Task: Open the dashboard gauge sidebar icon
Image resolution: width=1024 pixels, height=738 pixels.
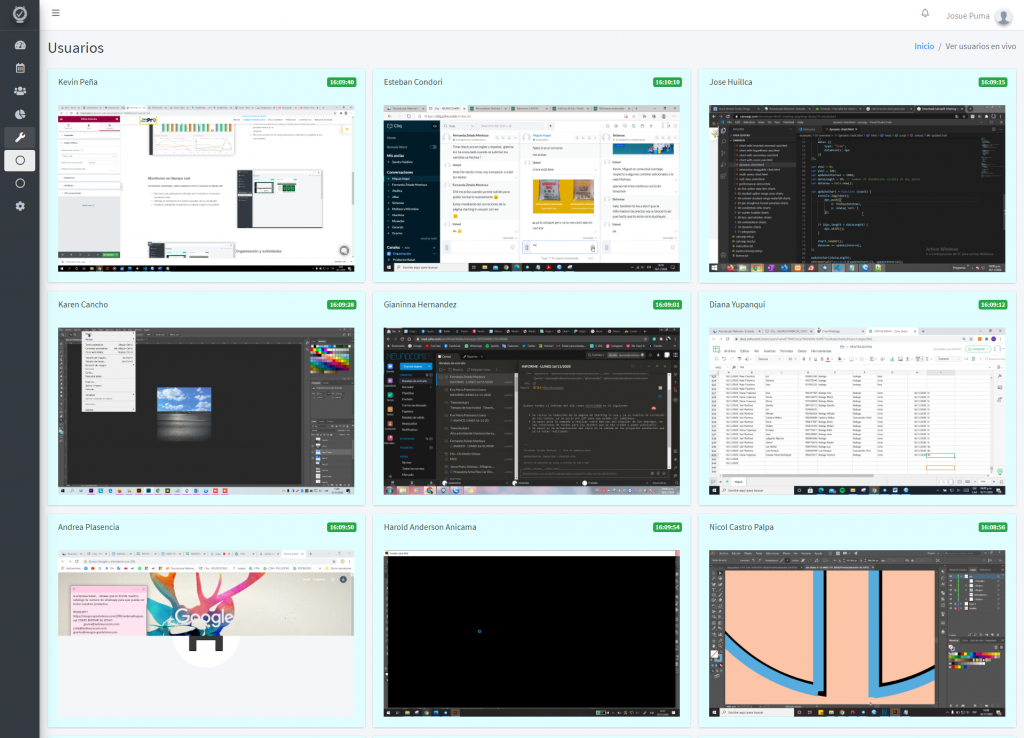Action: pos(20,45)
